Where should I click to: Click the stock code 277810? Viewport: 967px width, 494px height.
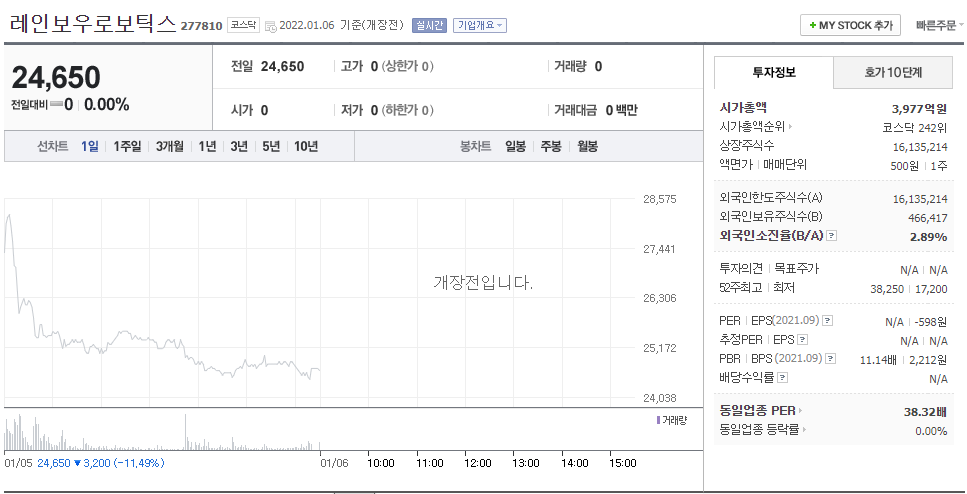click(201, 27)
